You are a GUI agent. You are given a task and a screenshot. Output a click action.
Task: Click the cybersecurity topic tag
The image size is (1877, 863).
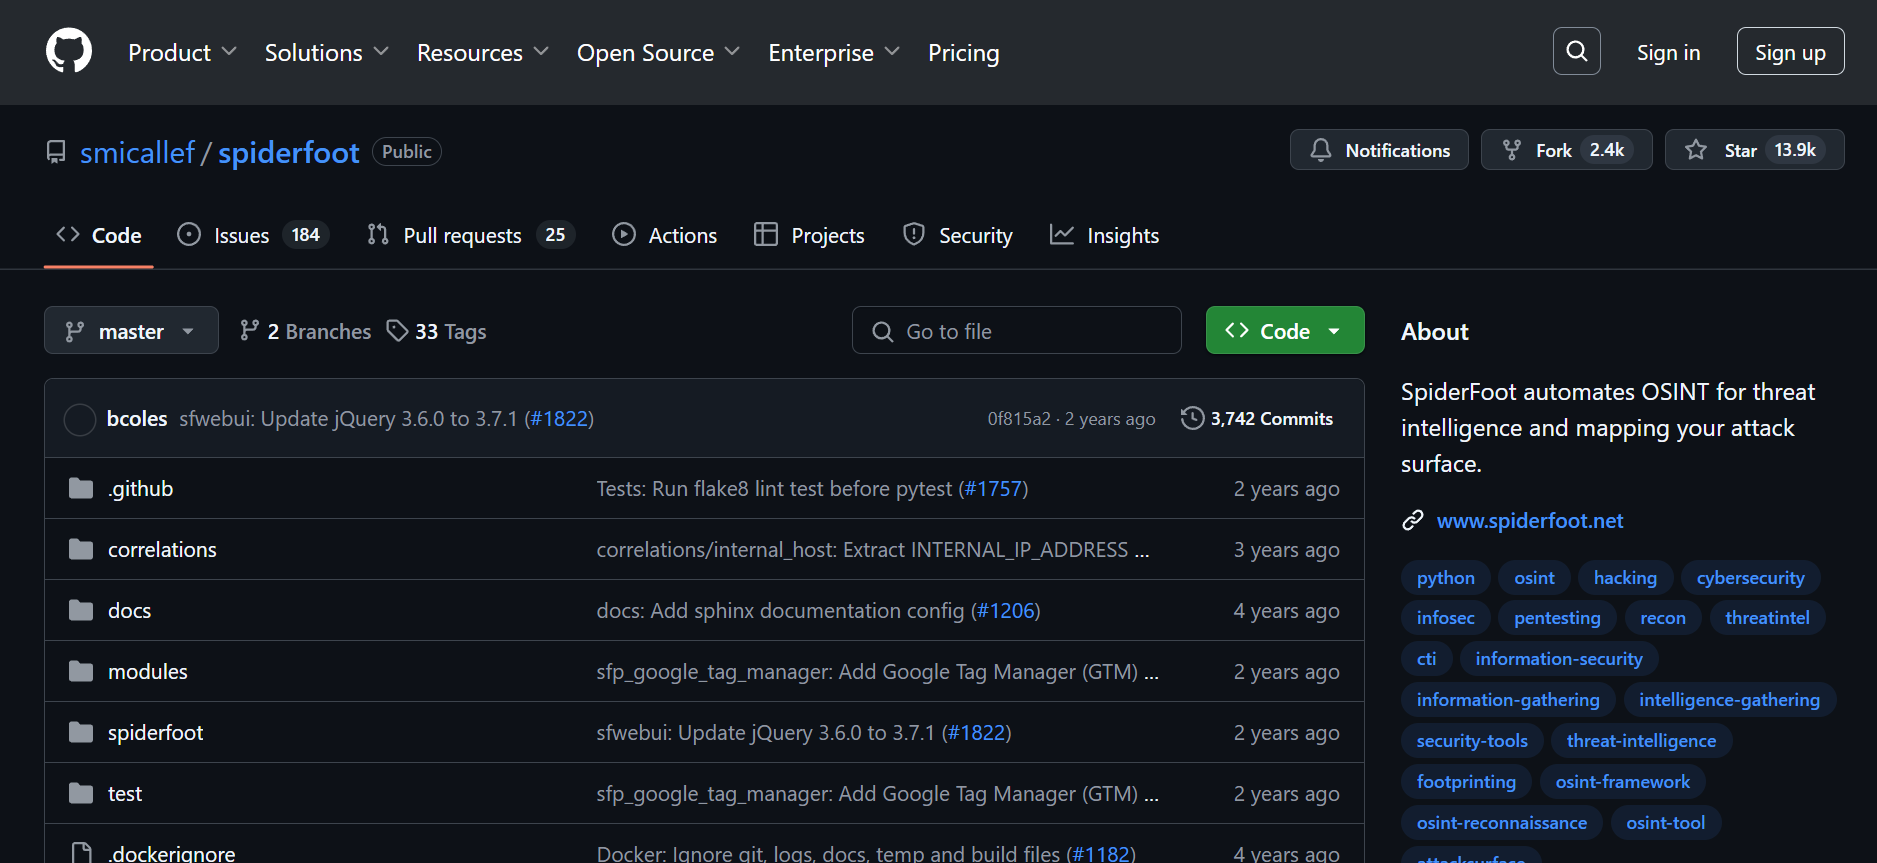(x=1750, y=577)
